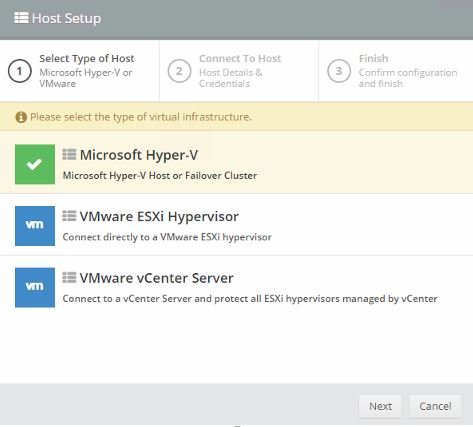Click the server icon beside VMware ESXi Hypervisor
Image resolution: width=473 pixels, height=427 pixels.
(69, 216)
